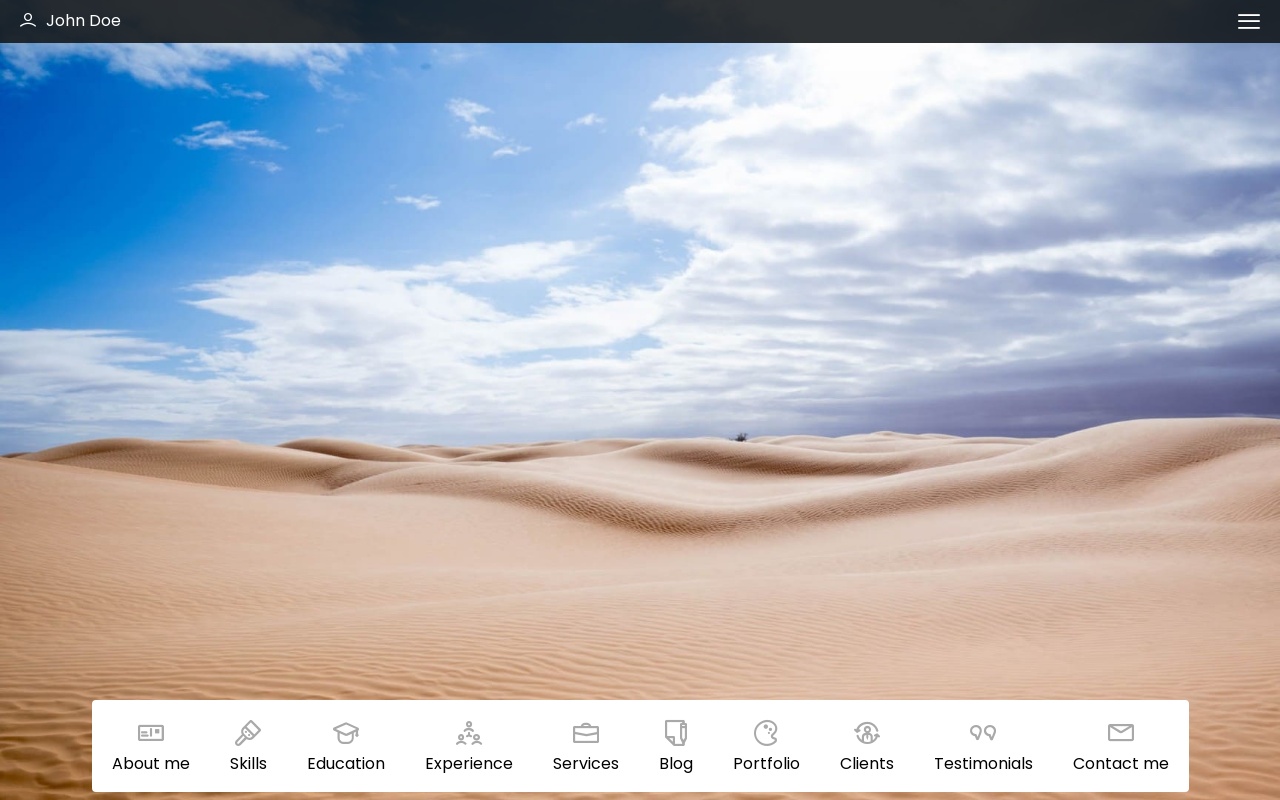Click the document icon above Blog
The image size is (1280, 800).
pos(676,733)
